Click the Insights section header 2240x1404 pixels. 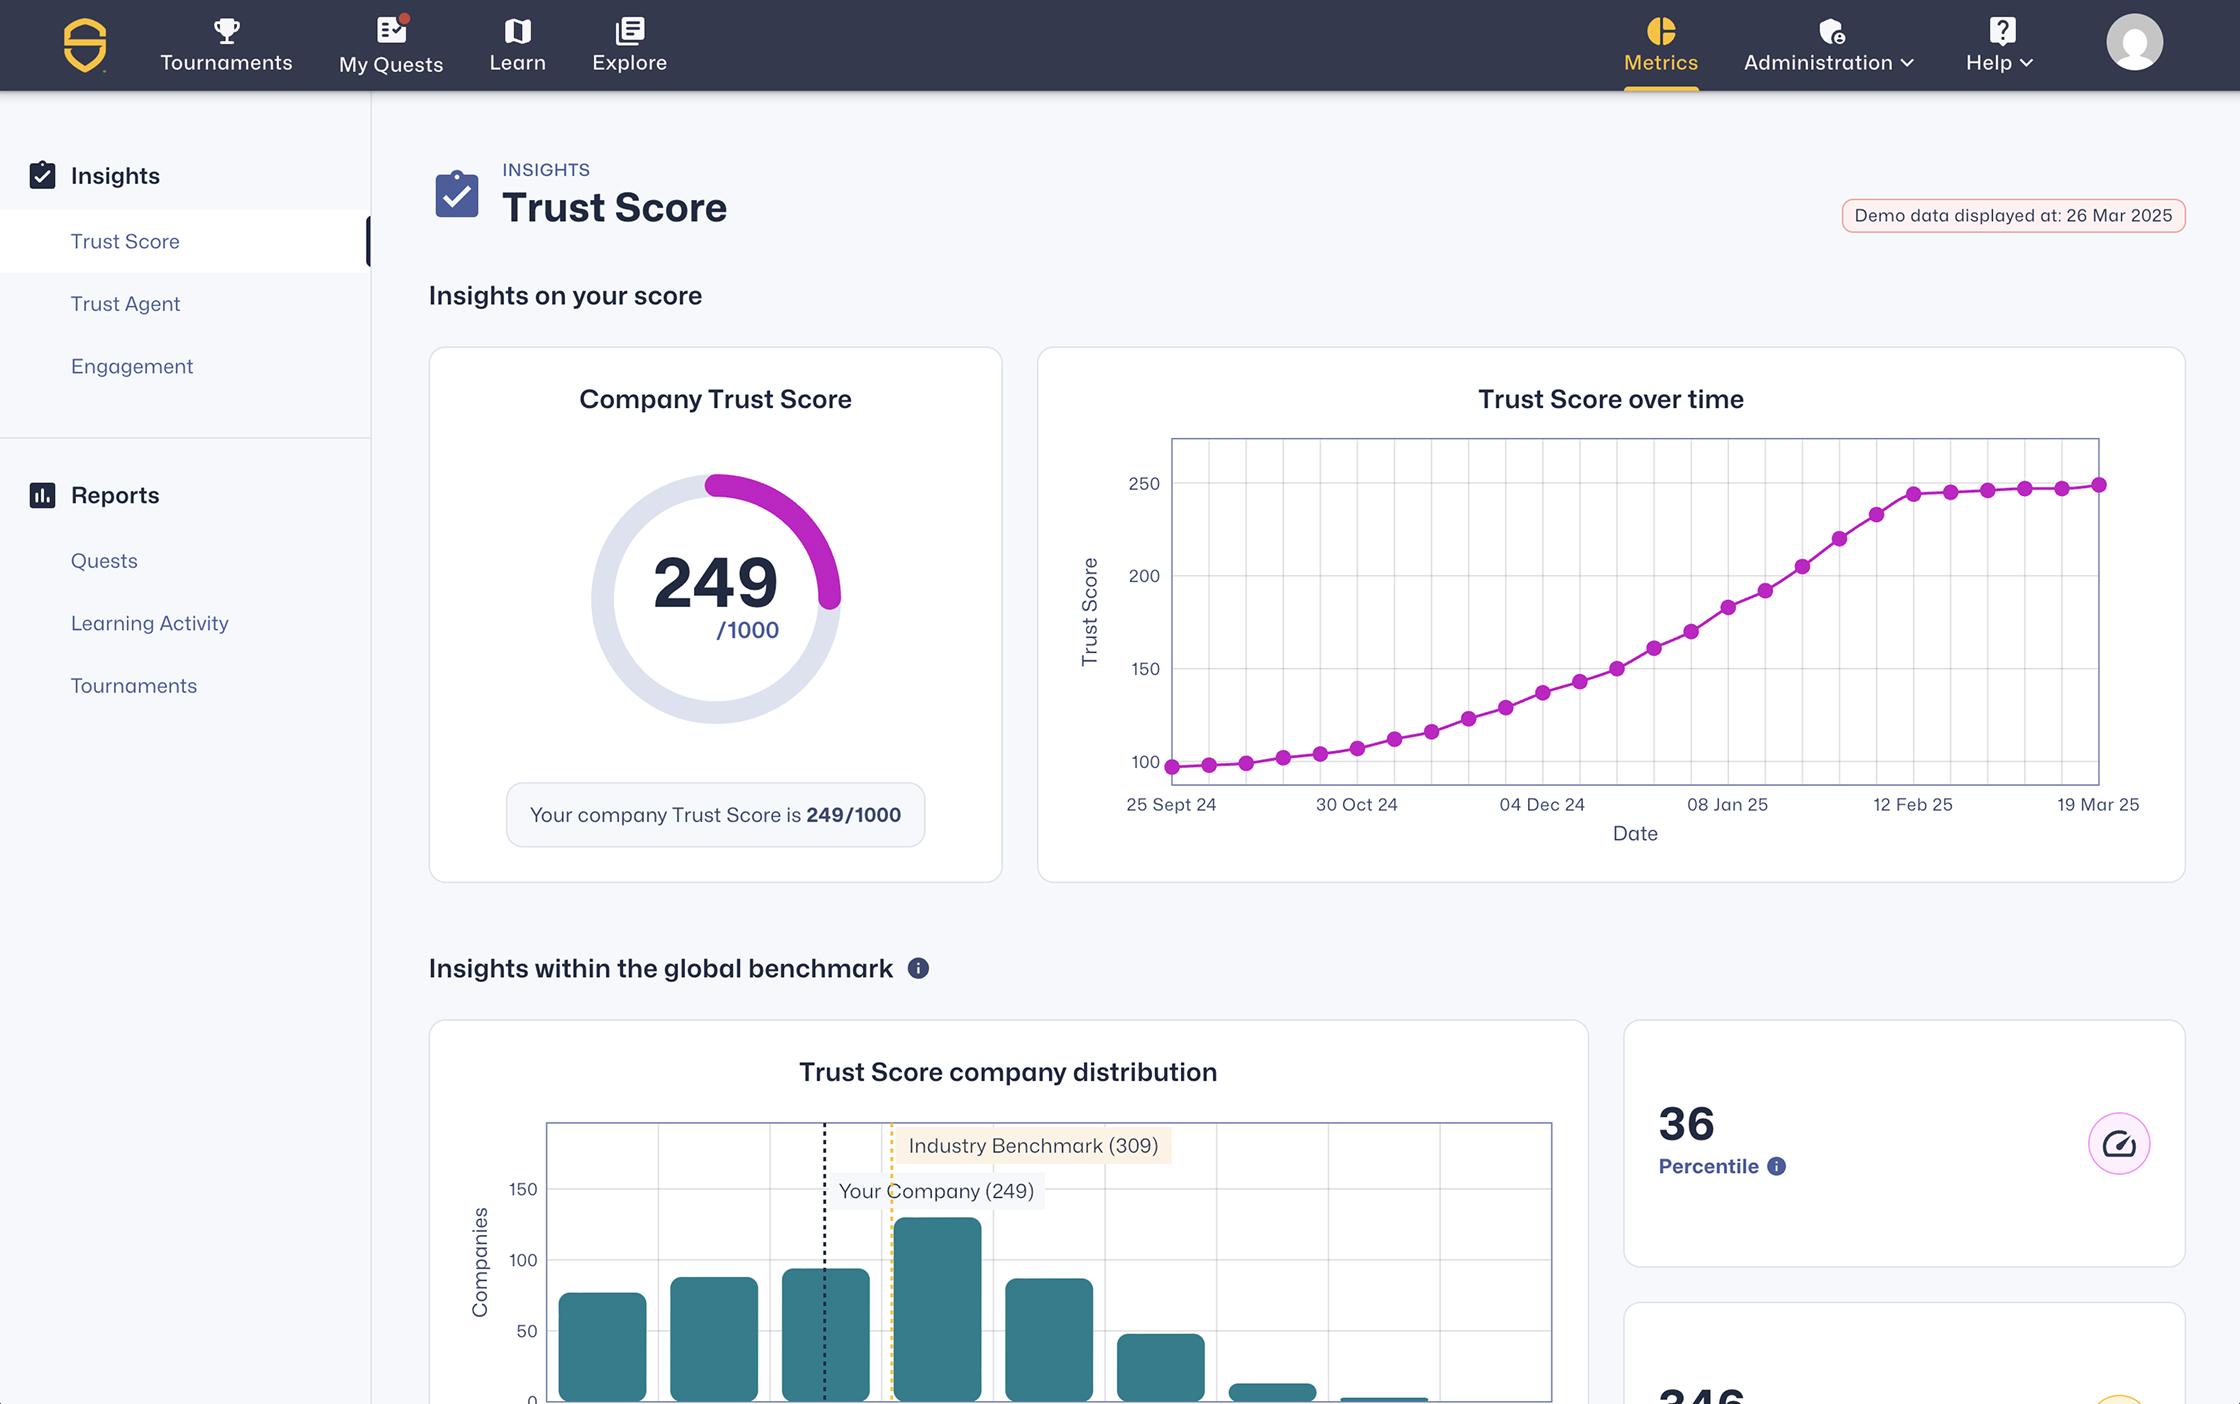tap(114, 176)
